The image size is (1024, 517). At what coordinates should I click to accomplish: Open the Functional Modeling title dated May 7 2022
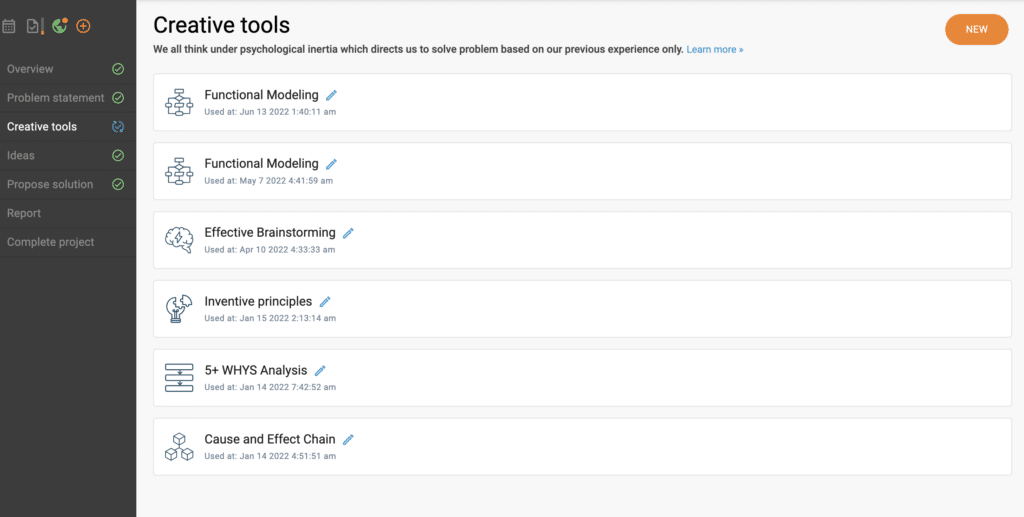261,163
